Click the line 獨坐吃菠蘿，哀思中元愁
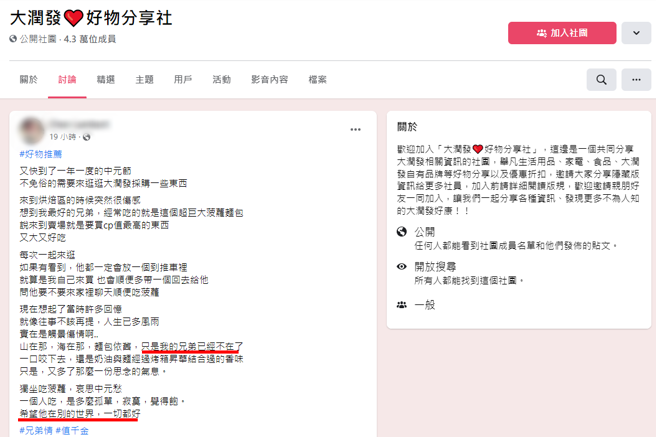Image resolution: width=656 pixels, height=437 pixels. 71,388
